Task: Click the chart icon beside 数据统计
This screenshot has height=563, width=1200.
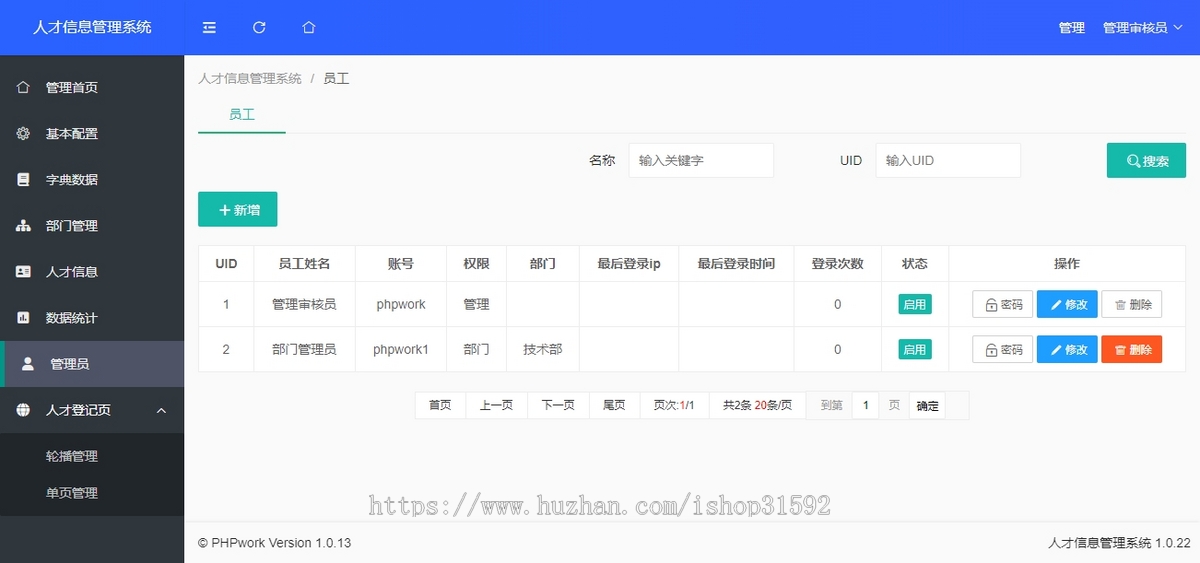Action: point(23,318)
